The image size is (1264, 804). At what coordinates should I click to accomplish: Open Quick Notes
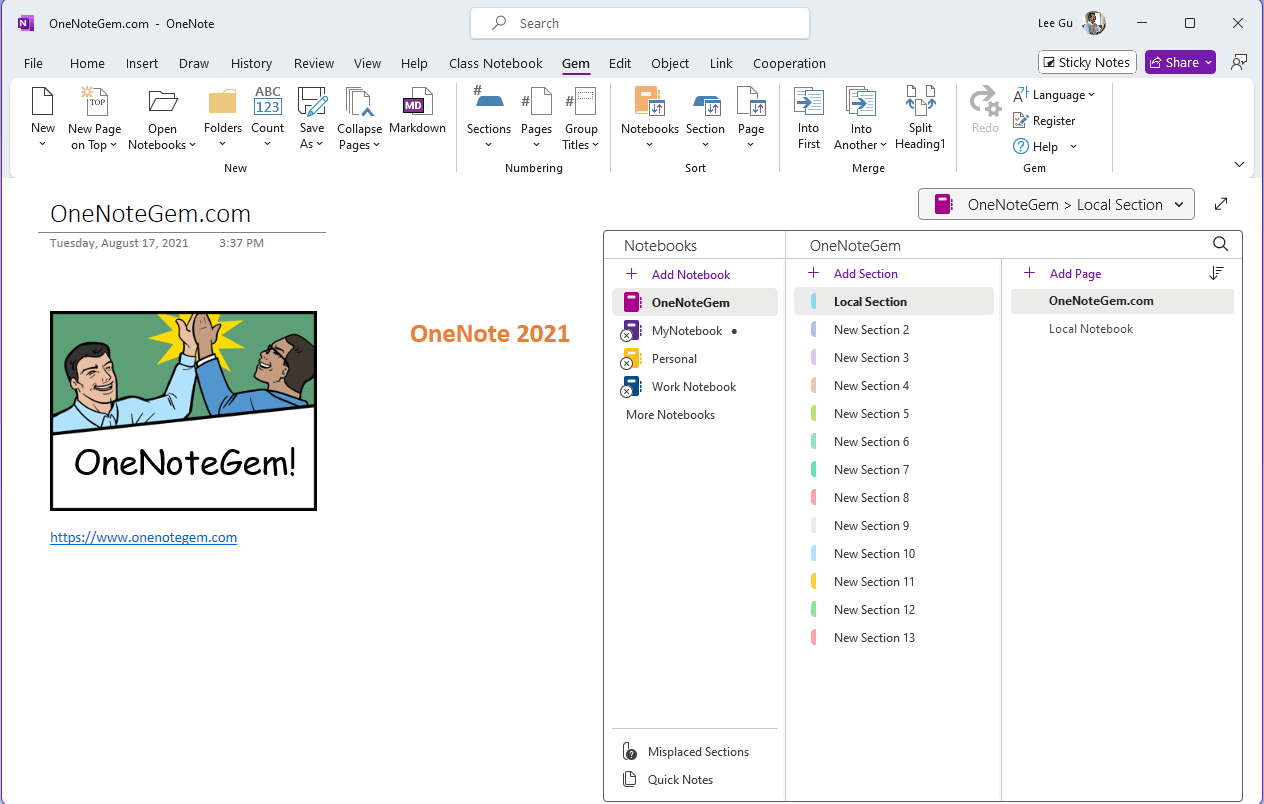coord(680,780)
